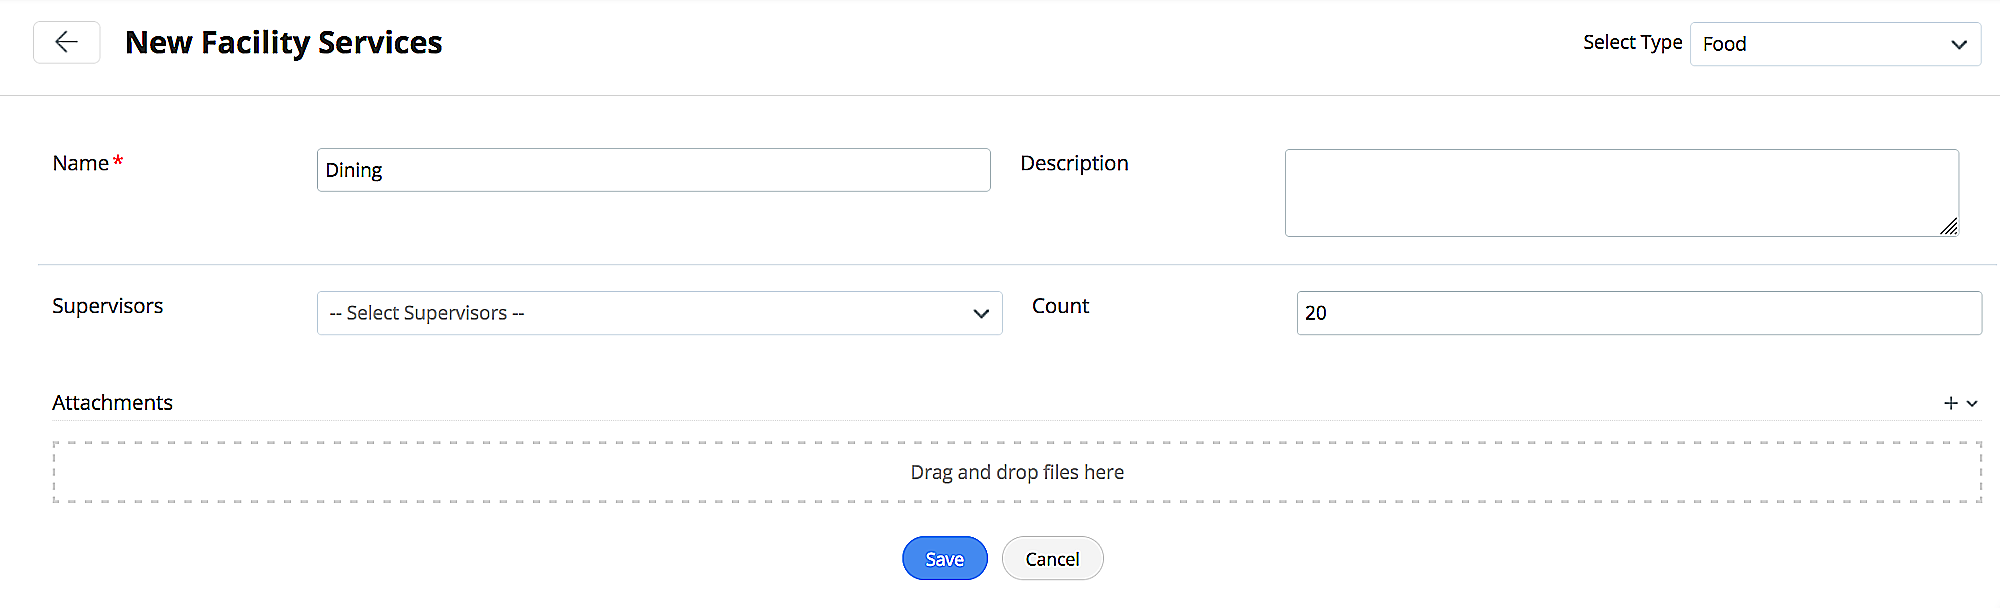Click into the Description text area
The image size is (2000, 608).
pyautogui.click(x=1620, y=192)
